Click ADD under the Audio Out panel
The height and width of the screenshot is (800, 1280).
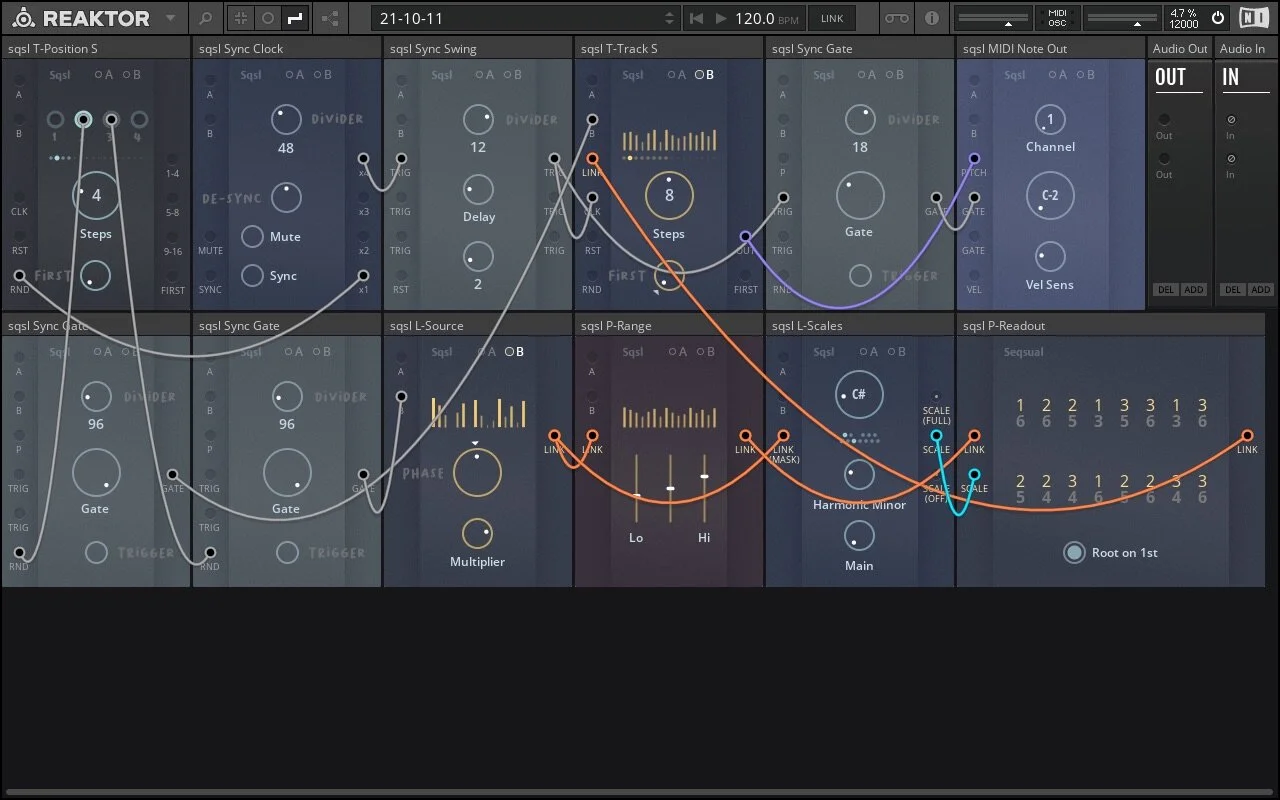pyautogui.click(x=1194, y=289)
